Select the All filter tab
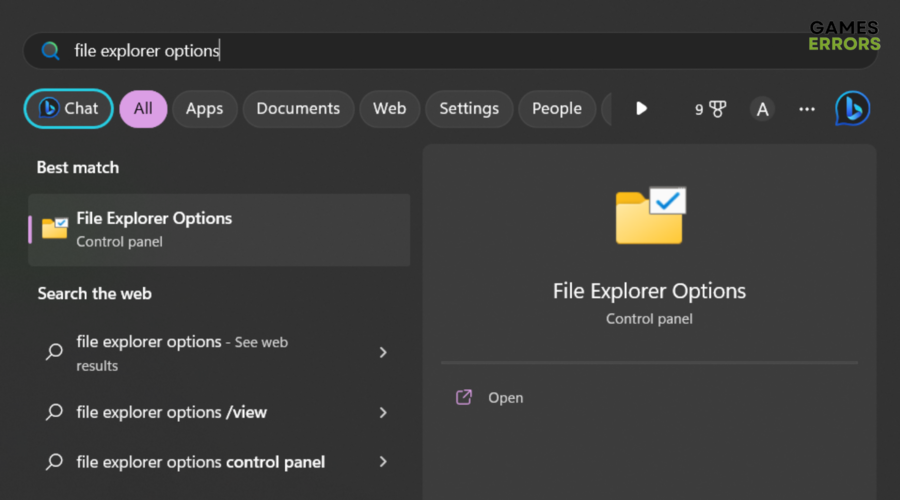Screen dimensions: 900x500 (143, 109)
